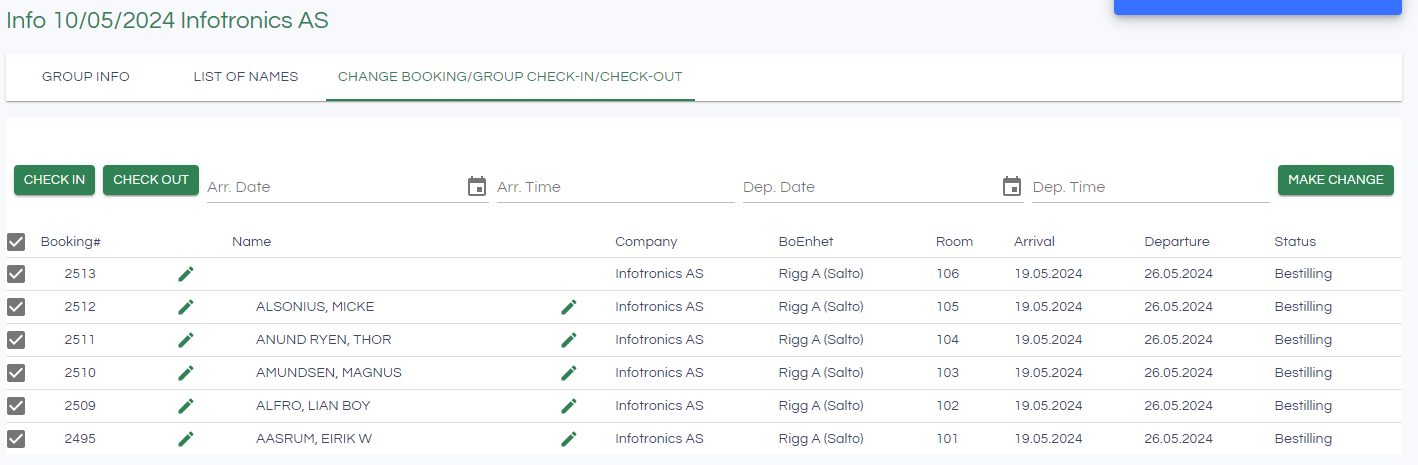Uncheck booking 2509 row checkbox
Viewport: 1418px width, 465px height.
[16, 406]
